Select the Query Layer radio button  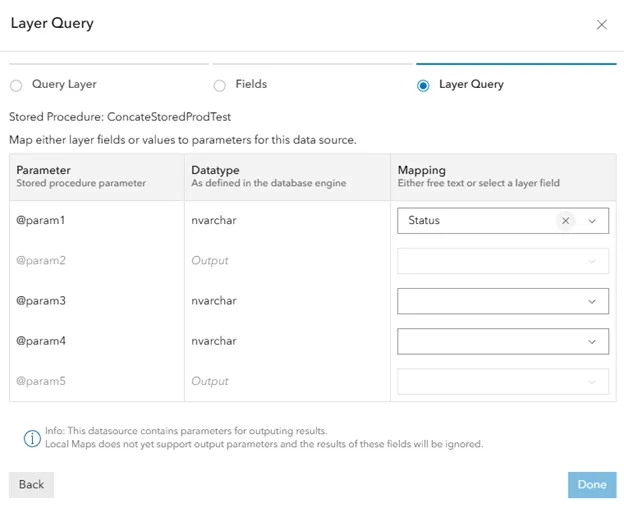coord(16,86)
